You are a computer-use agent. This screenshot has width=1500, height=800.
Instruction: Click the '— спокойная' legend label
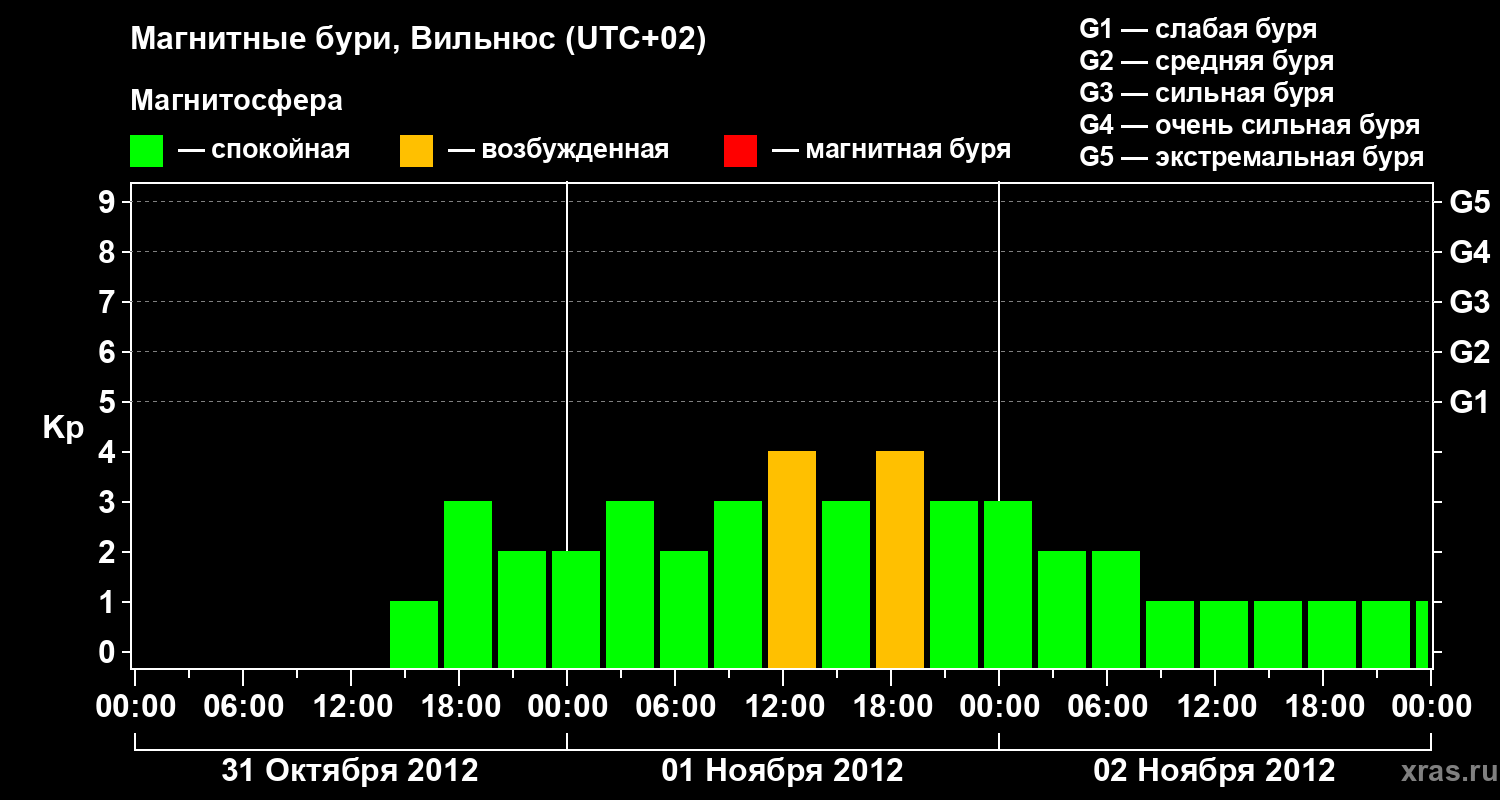(264, 150)
